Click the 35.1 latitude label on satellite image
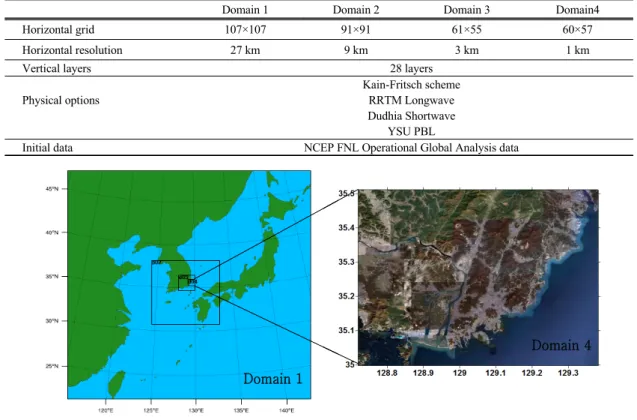Viewport: 637px width, 420px height. (x=346, y=330)
